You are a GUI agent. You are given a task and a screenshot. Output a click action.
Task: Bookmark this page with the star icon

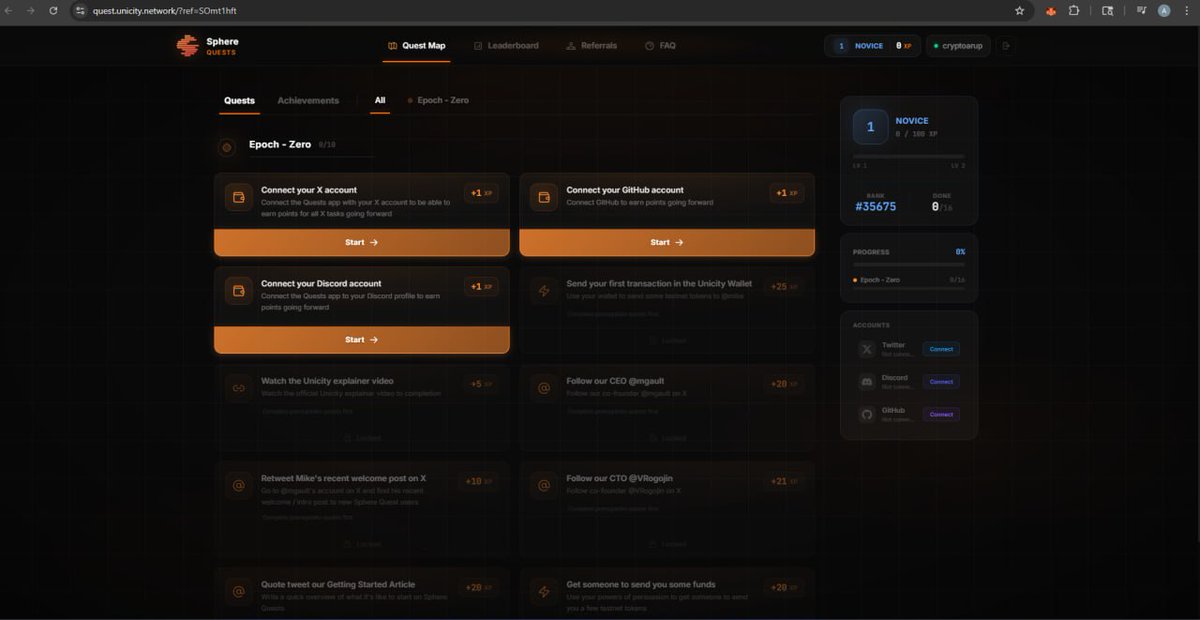click(1019, 11)
